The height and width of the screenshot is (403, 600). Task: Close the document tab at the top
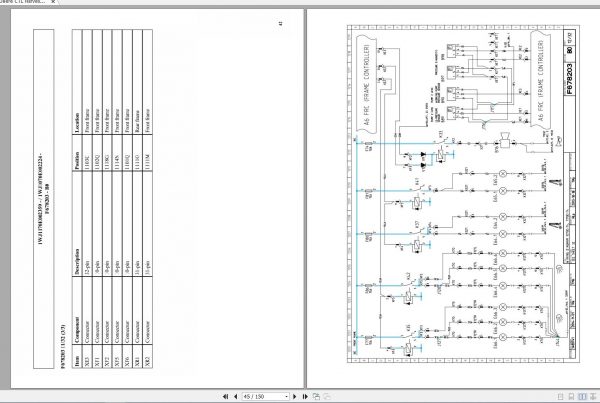point(53,2)
